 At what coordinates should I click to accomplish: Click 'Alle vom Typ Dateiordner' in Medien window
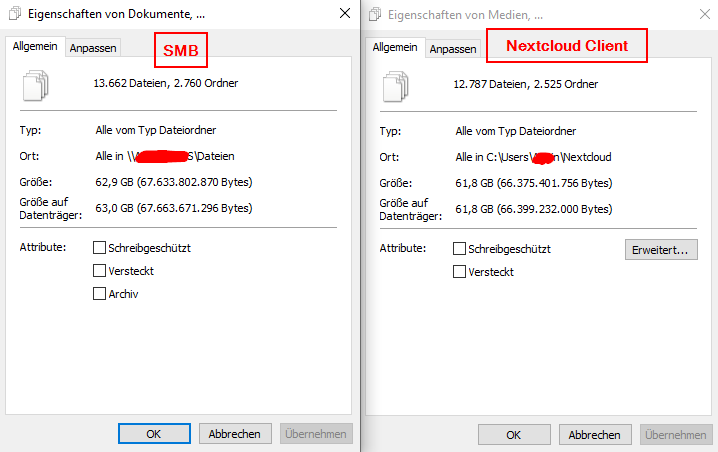[516, 131]
